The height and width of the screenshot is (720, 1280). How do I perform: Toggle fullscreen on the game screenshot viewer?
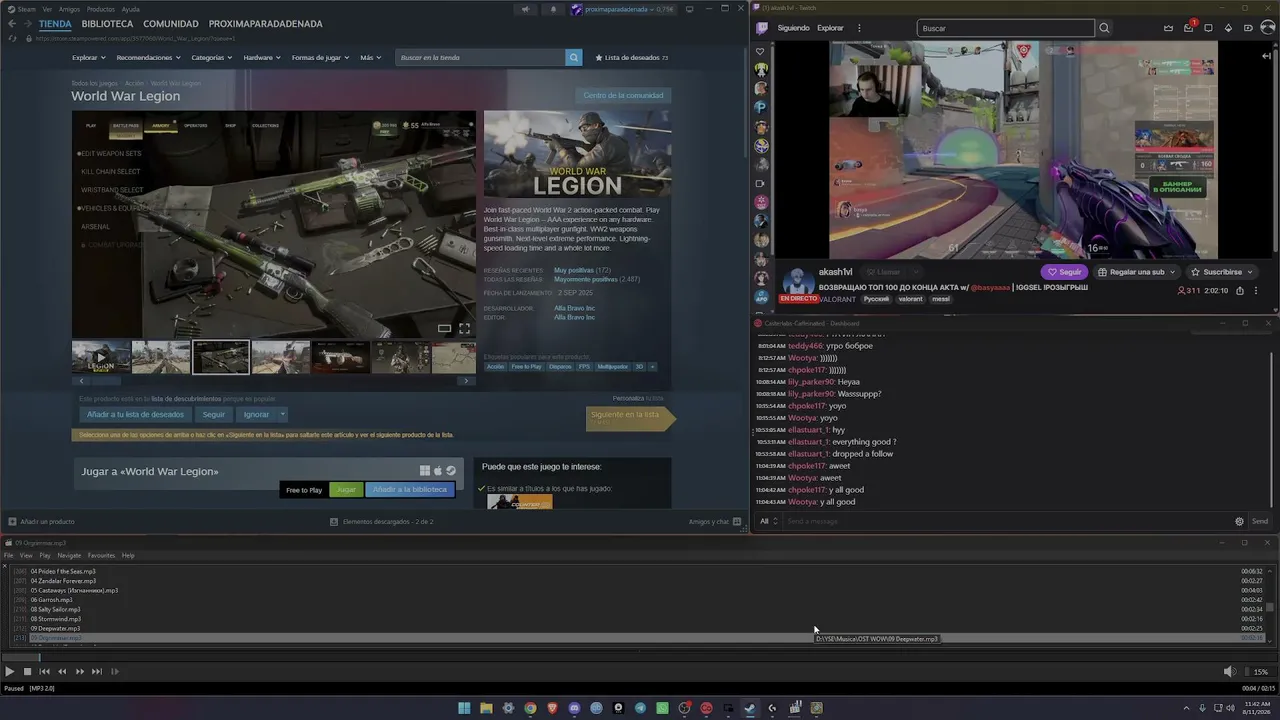pos(464,328)
